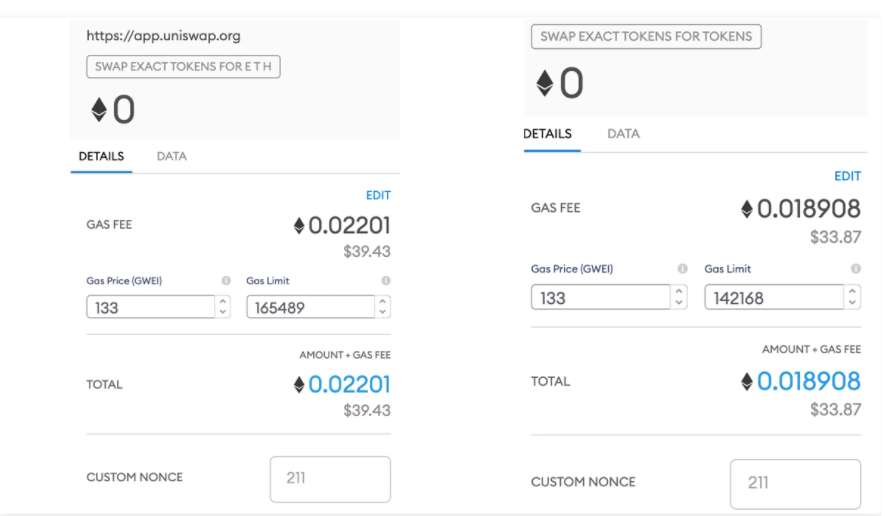885x516 pixels.
Task: Click Ethereum icon next to 0 in right panel
Action: tap(545, 83)
